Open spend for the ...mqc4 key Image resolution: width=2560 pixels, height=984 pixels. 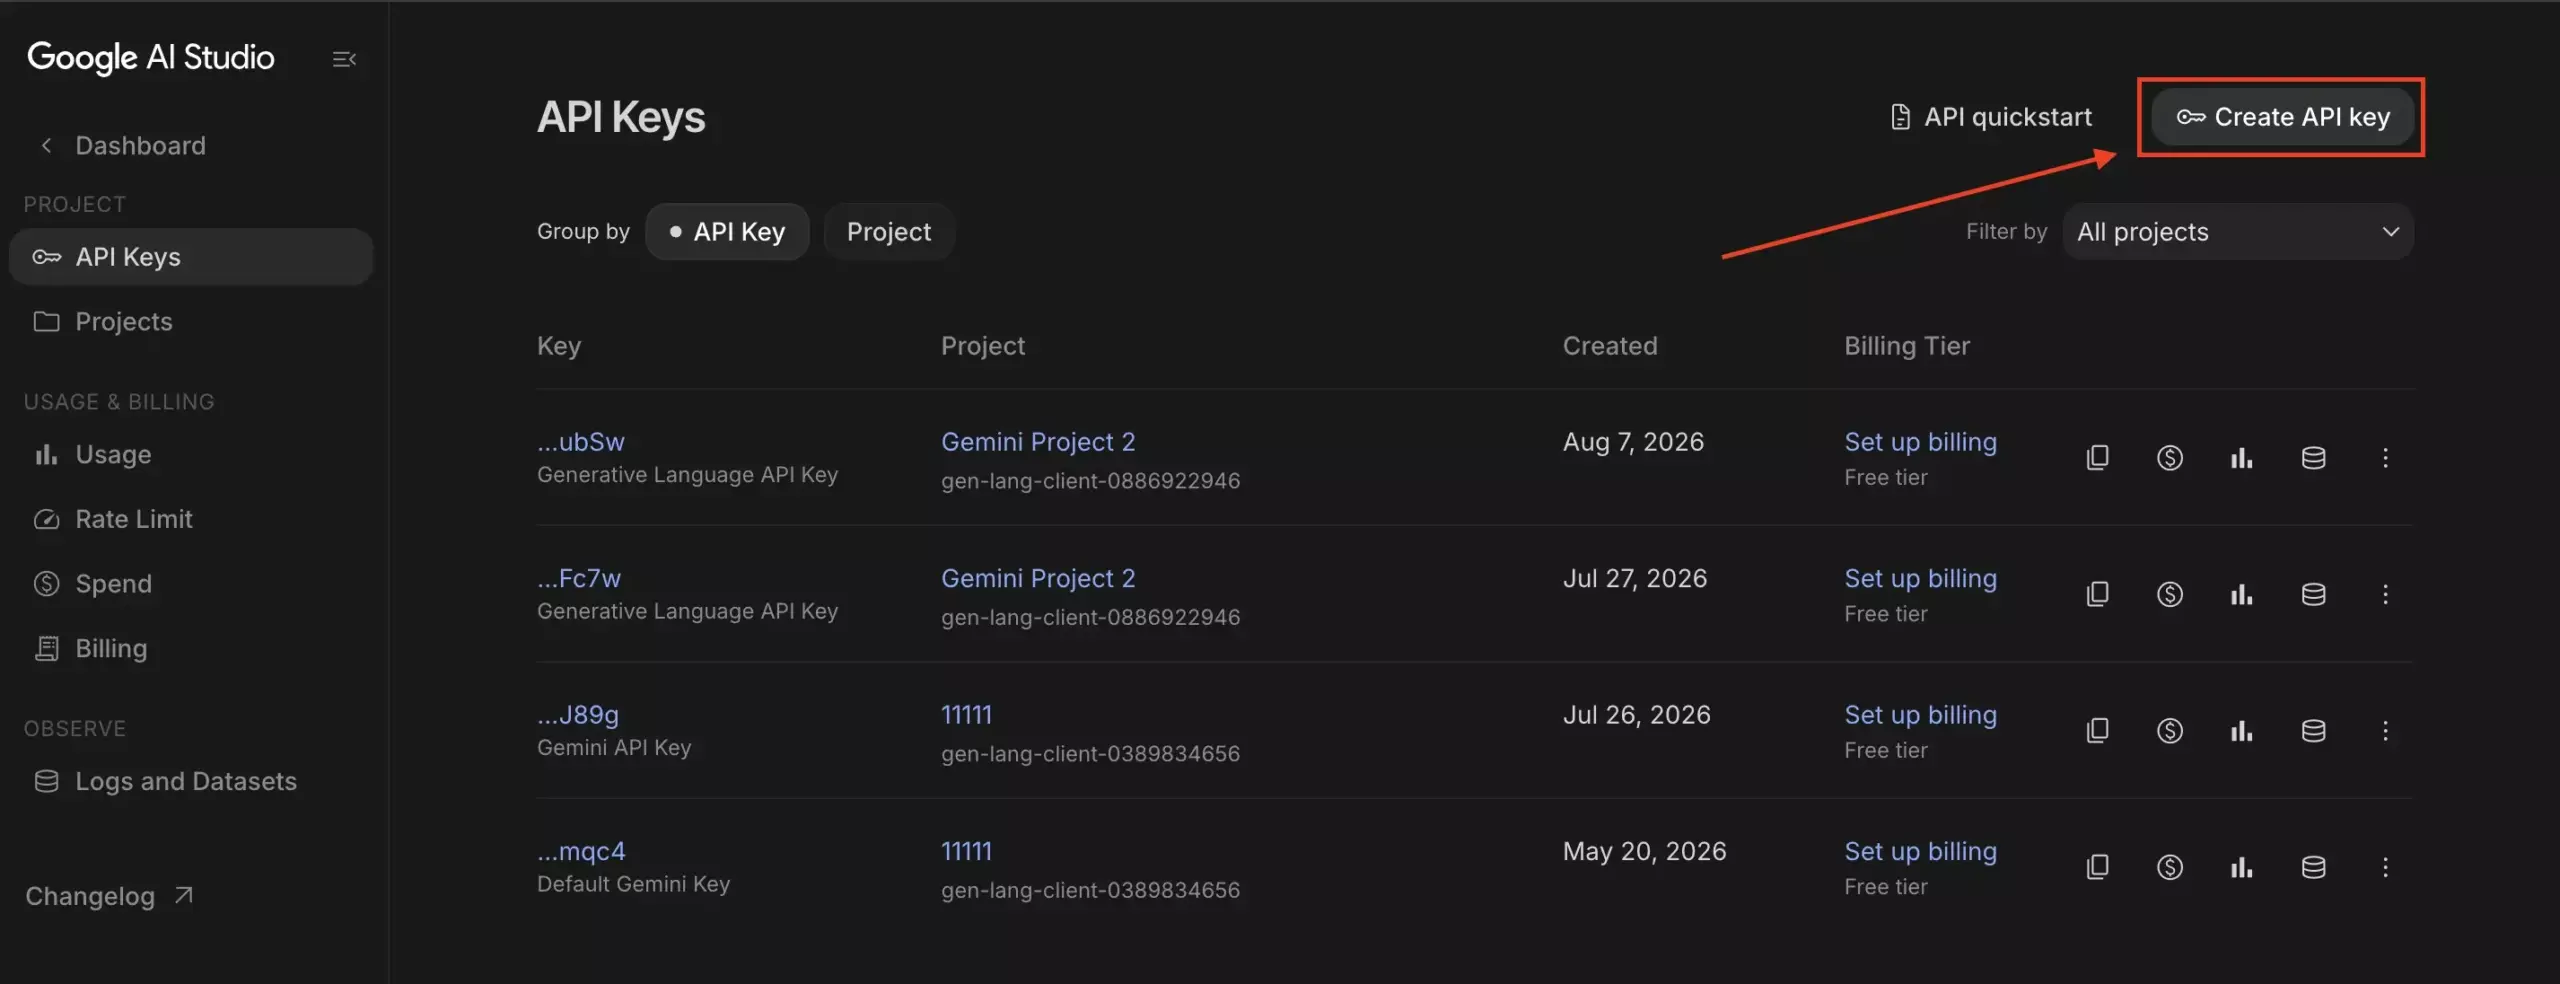coord(2169,867)
